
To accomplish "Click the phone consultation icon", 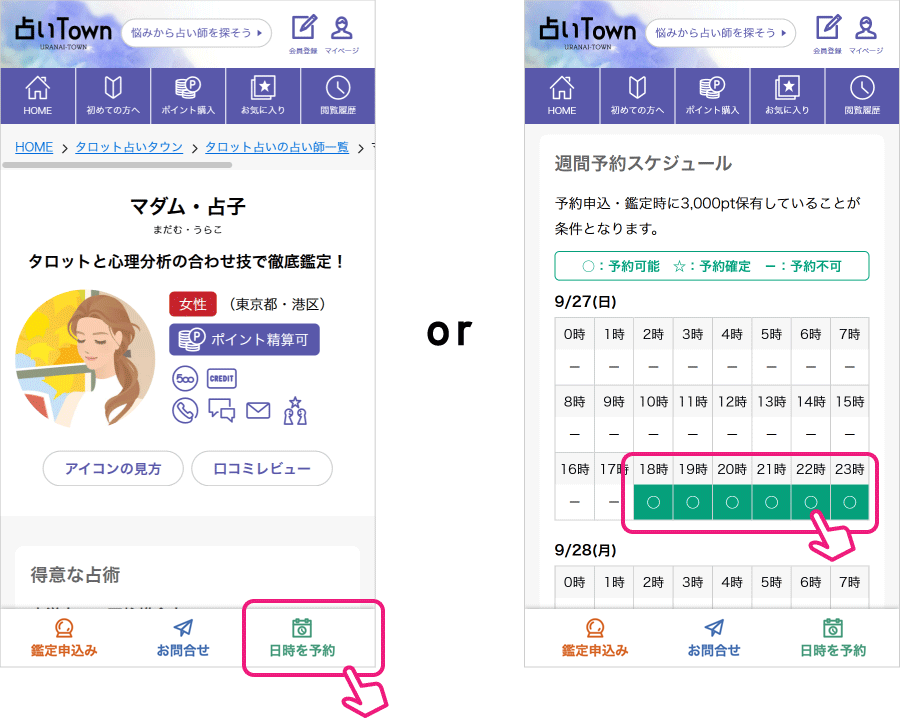I will pyautogui.click(x=185, y=410).
